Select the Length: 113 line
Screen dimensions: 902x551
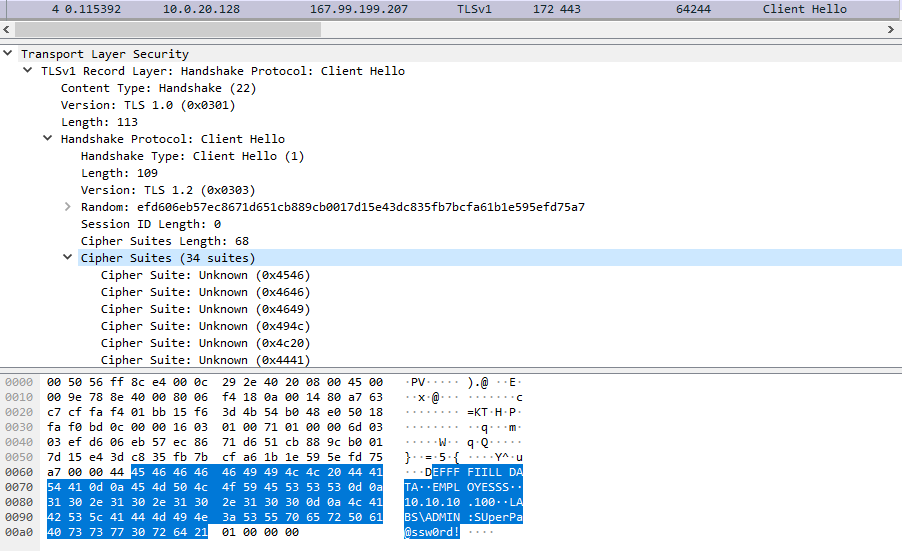100,122
